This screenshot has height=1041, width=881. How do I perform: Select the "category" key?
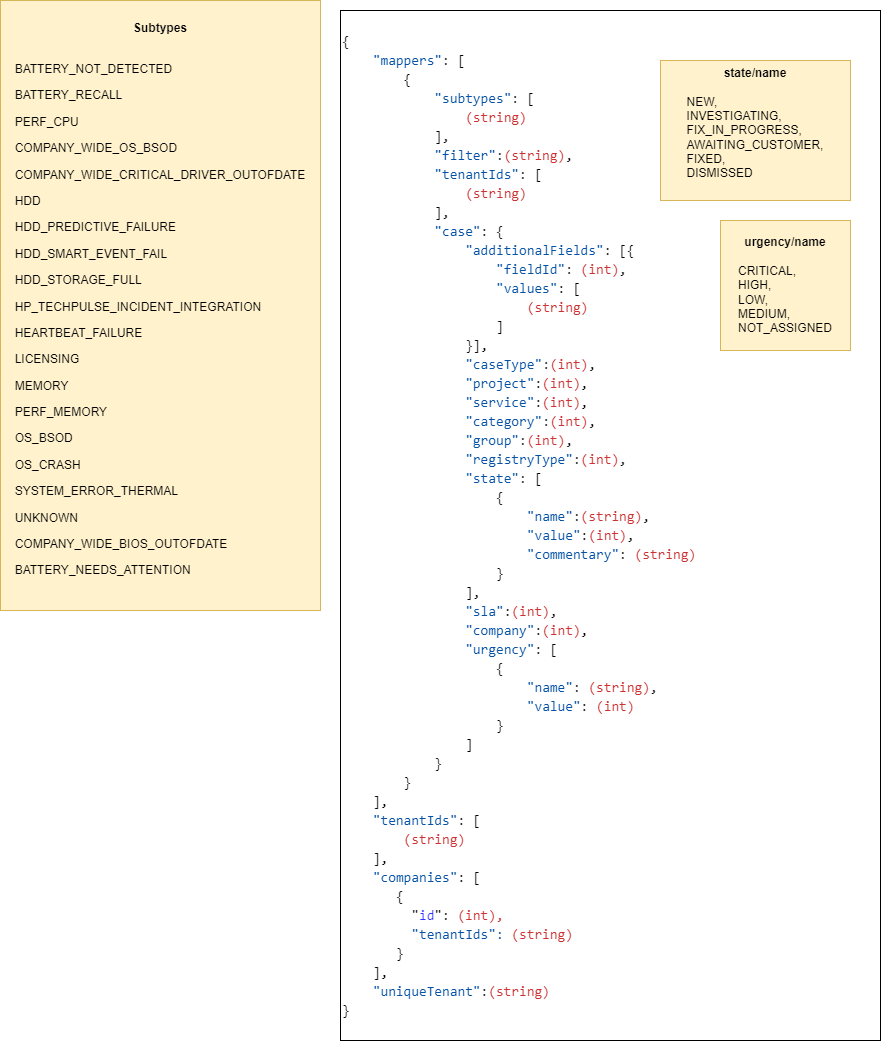tap(504, 422)
